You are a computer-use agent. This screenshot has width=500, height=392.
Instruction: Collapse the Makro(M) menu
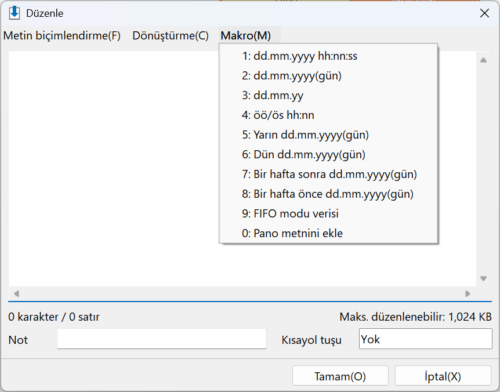[x=246, y=35]
